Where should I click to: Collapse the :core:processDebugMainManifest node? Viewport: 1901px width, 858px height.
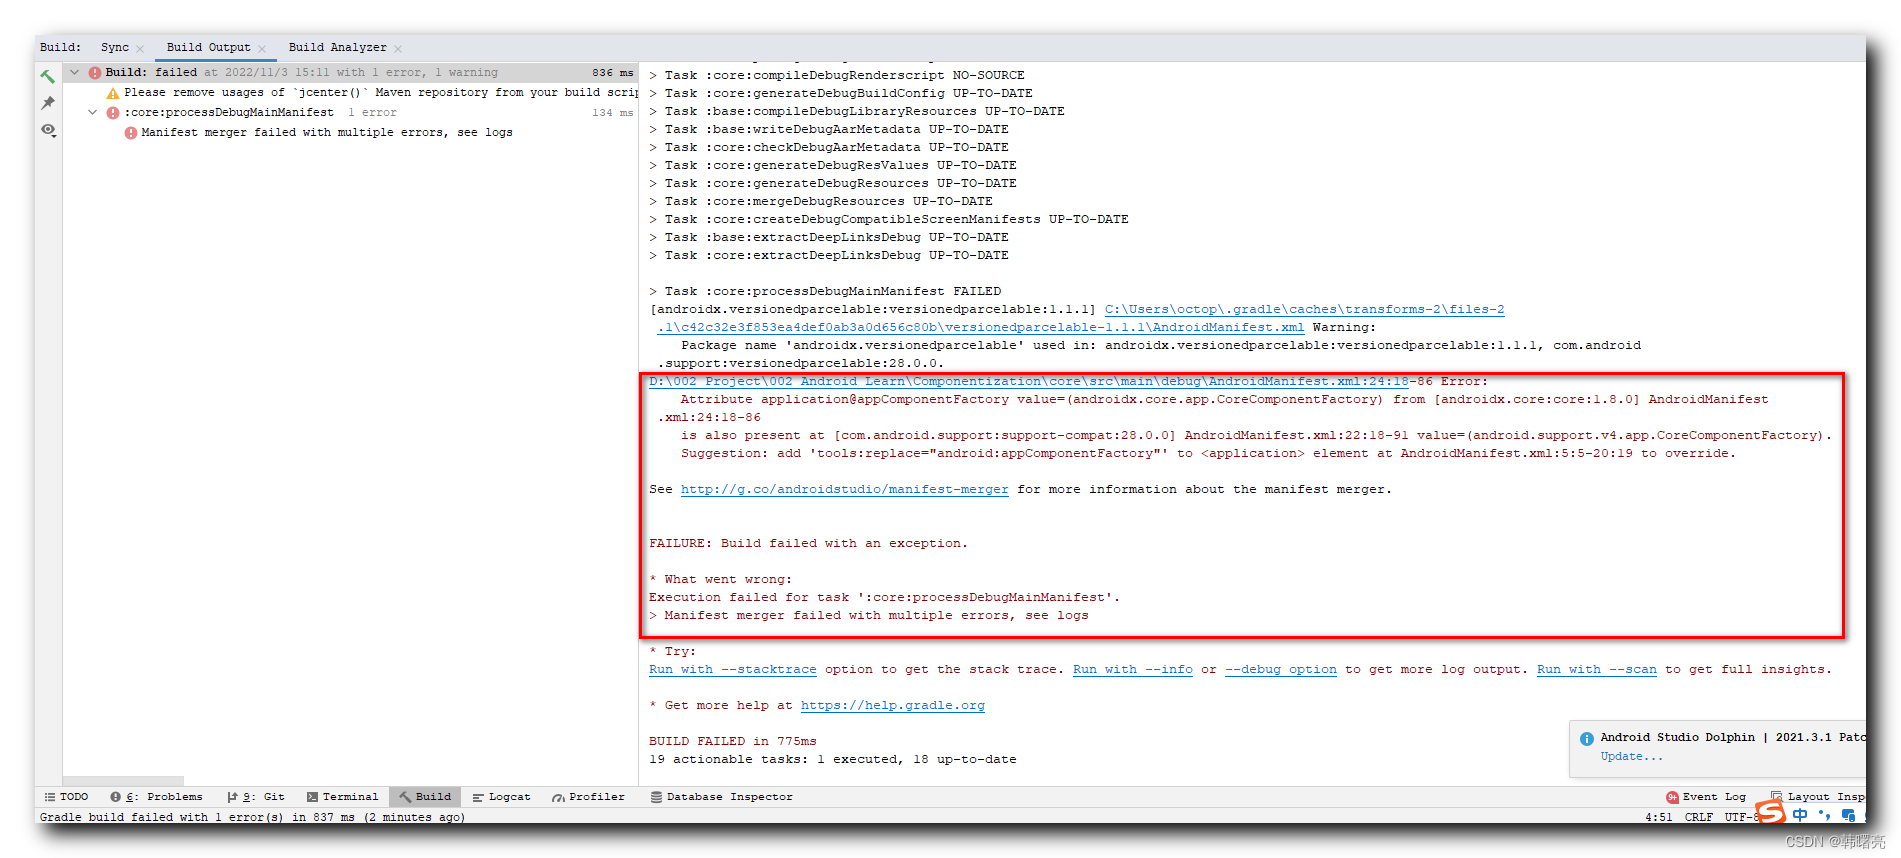(x=93, y=112)
